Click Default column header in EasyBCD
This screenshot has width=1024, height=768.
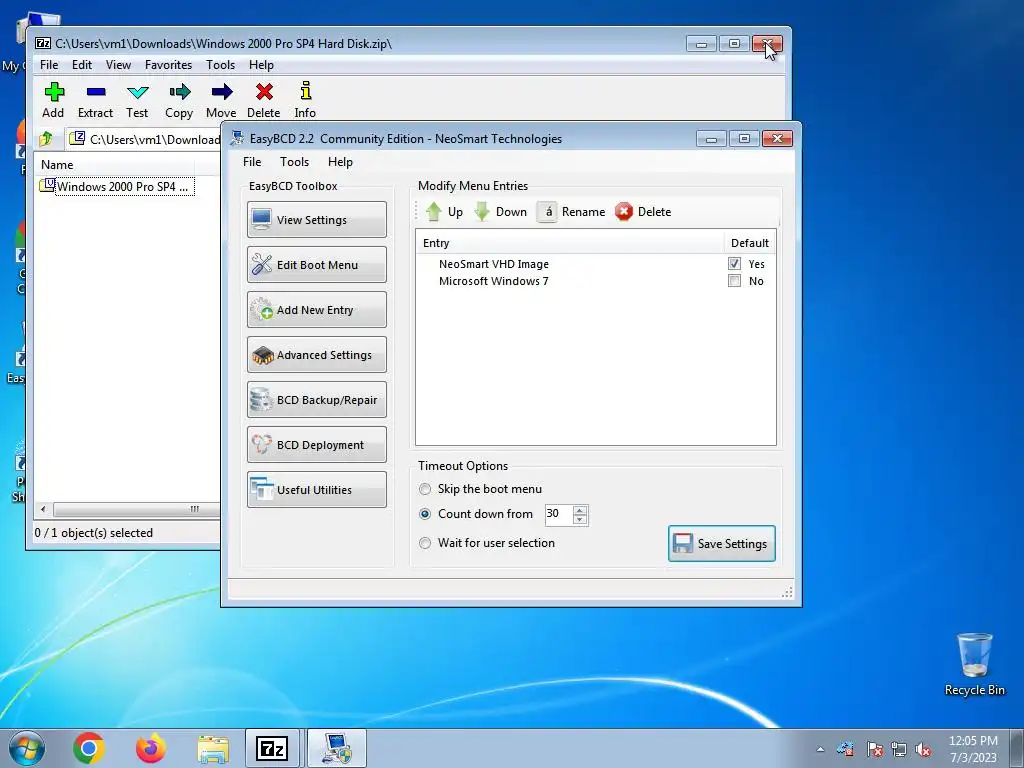pyautogui.click(x=750, y=243)
